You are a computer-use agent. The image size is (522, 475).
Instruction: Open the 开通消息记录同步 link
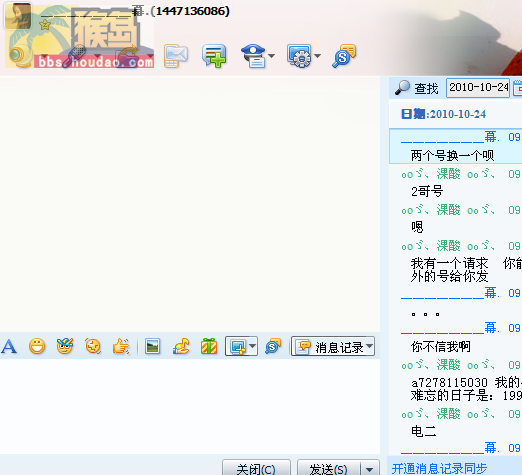[439, 468]
